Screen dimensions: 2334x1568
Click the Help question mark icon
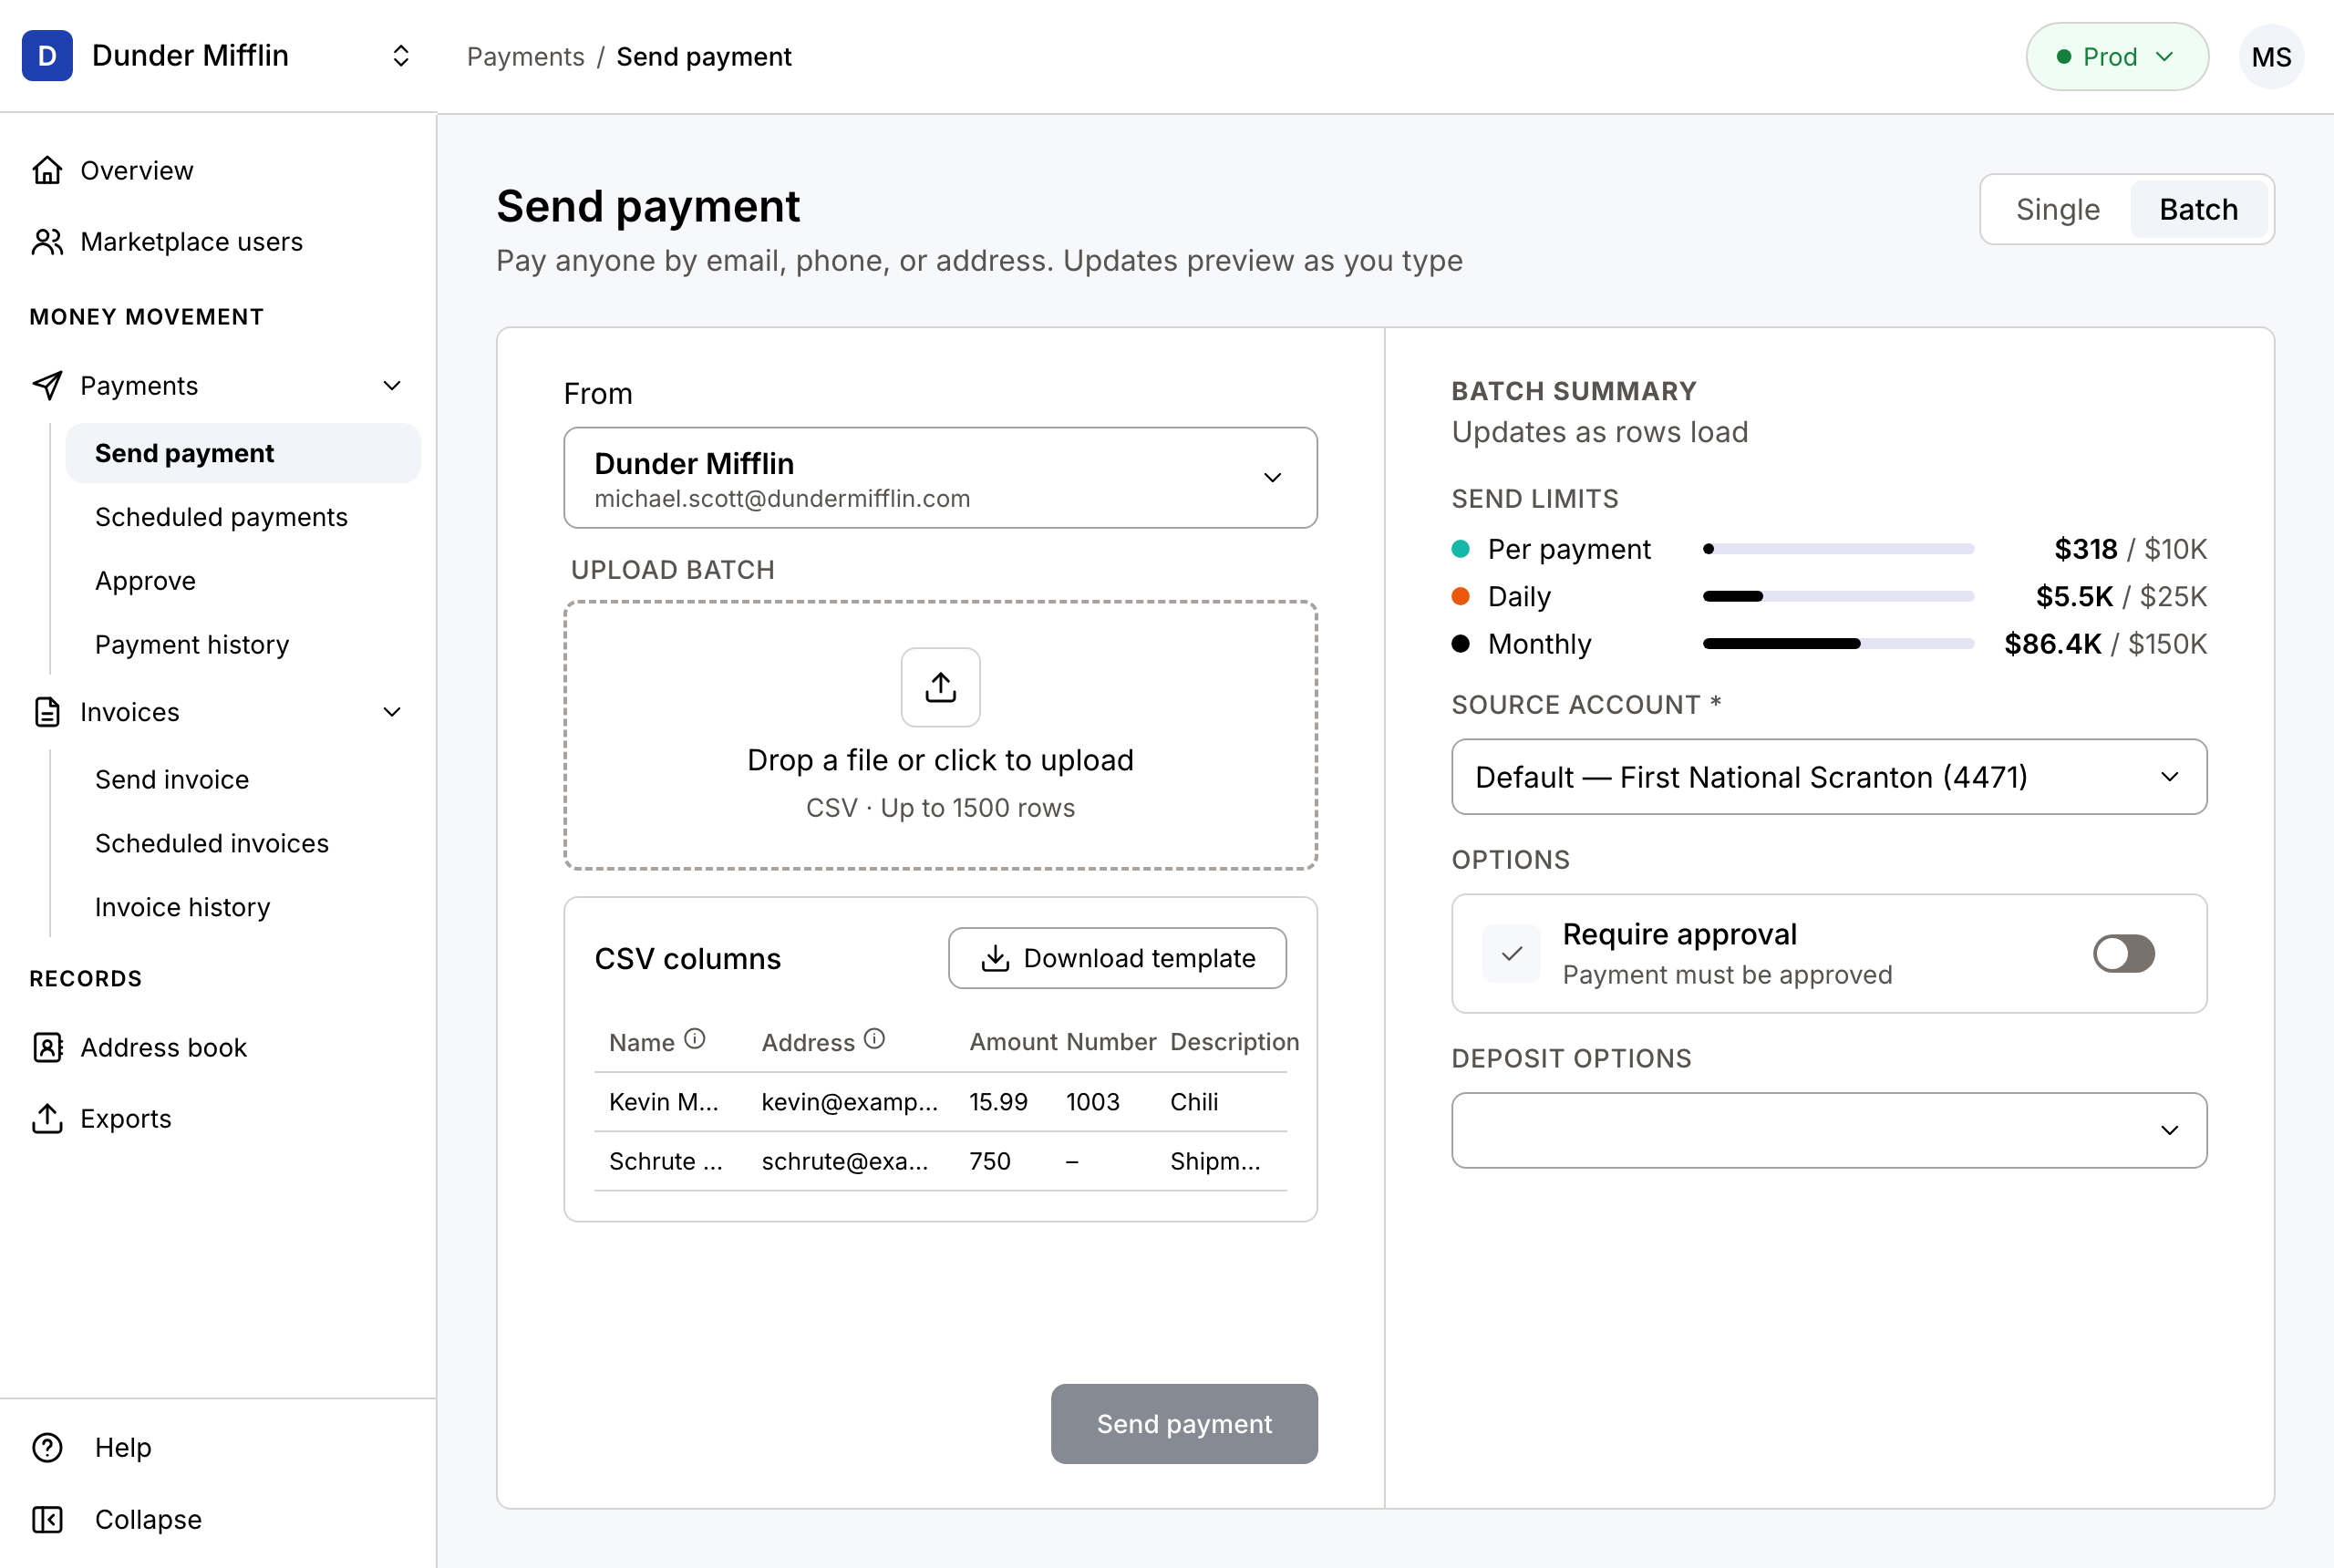point(47,1447)
